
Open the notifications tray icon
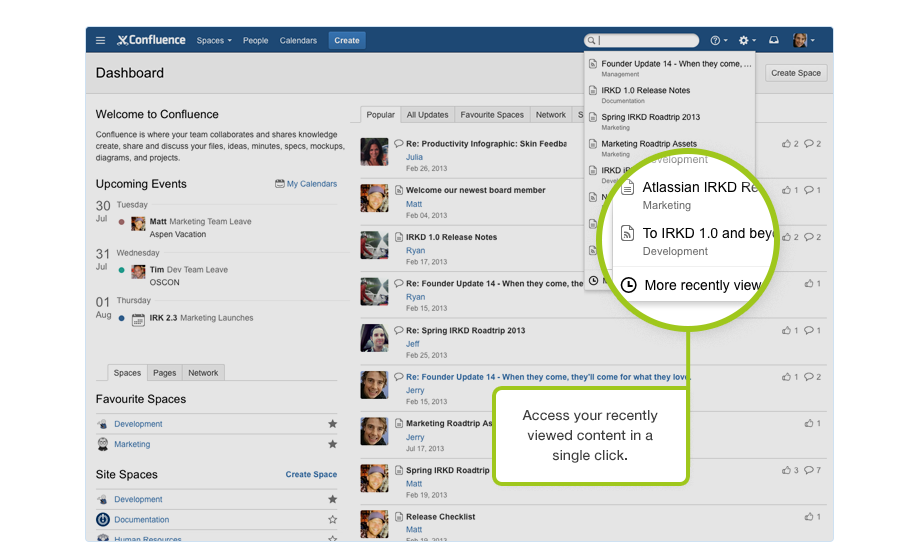(774, 40)
